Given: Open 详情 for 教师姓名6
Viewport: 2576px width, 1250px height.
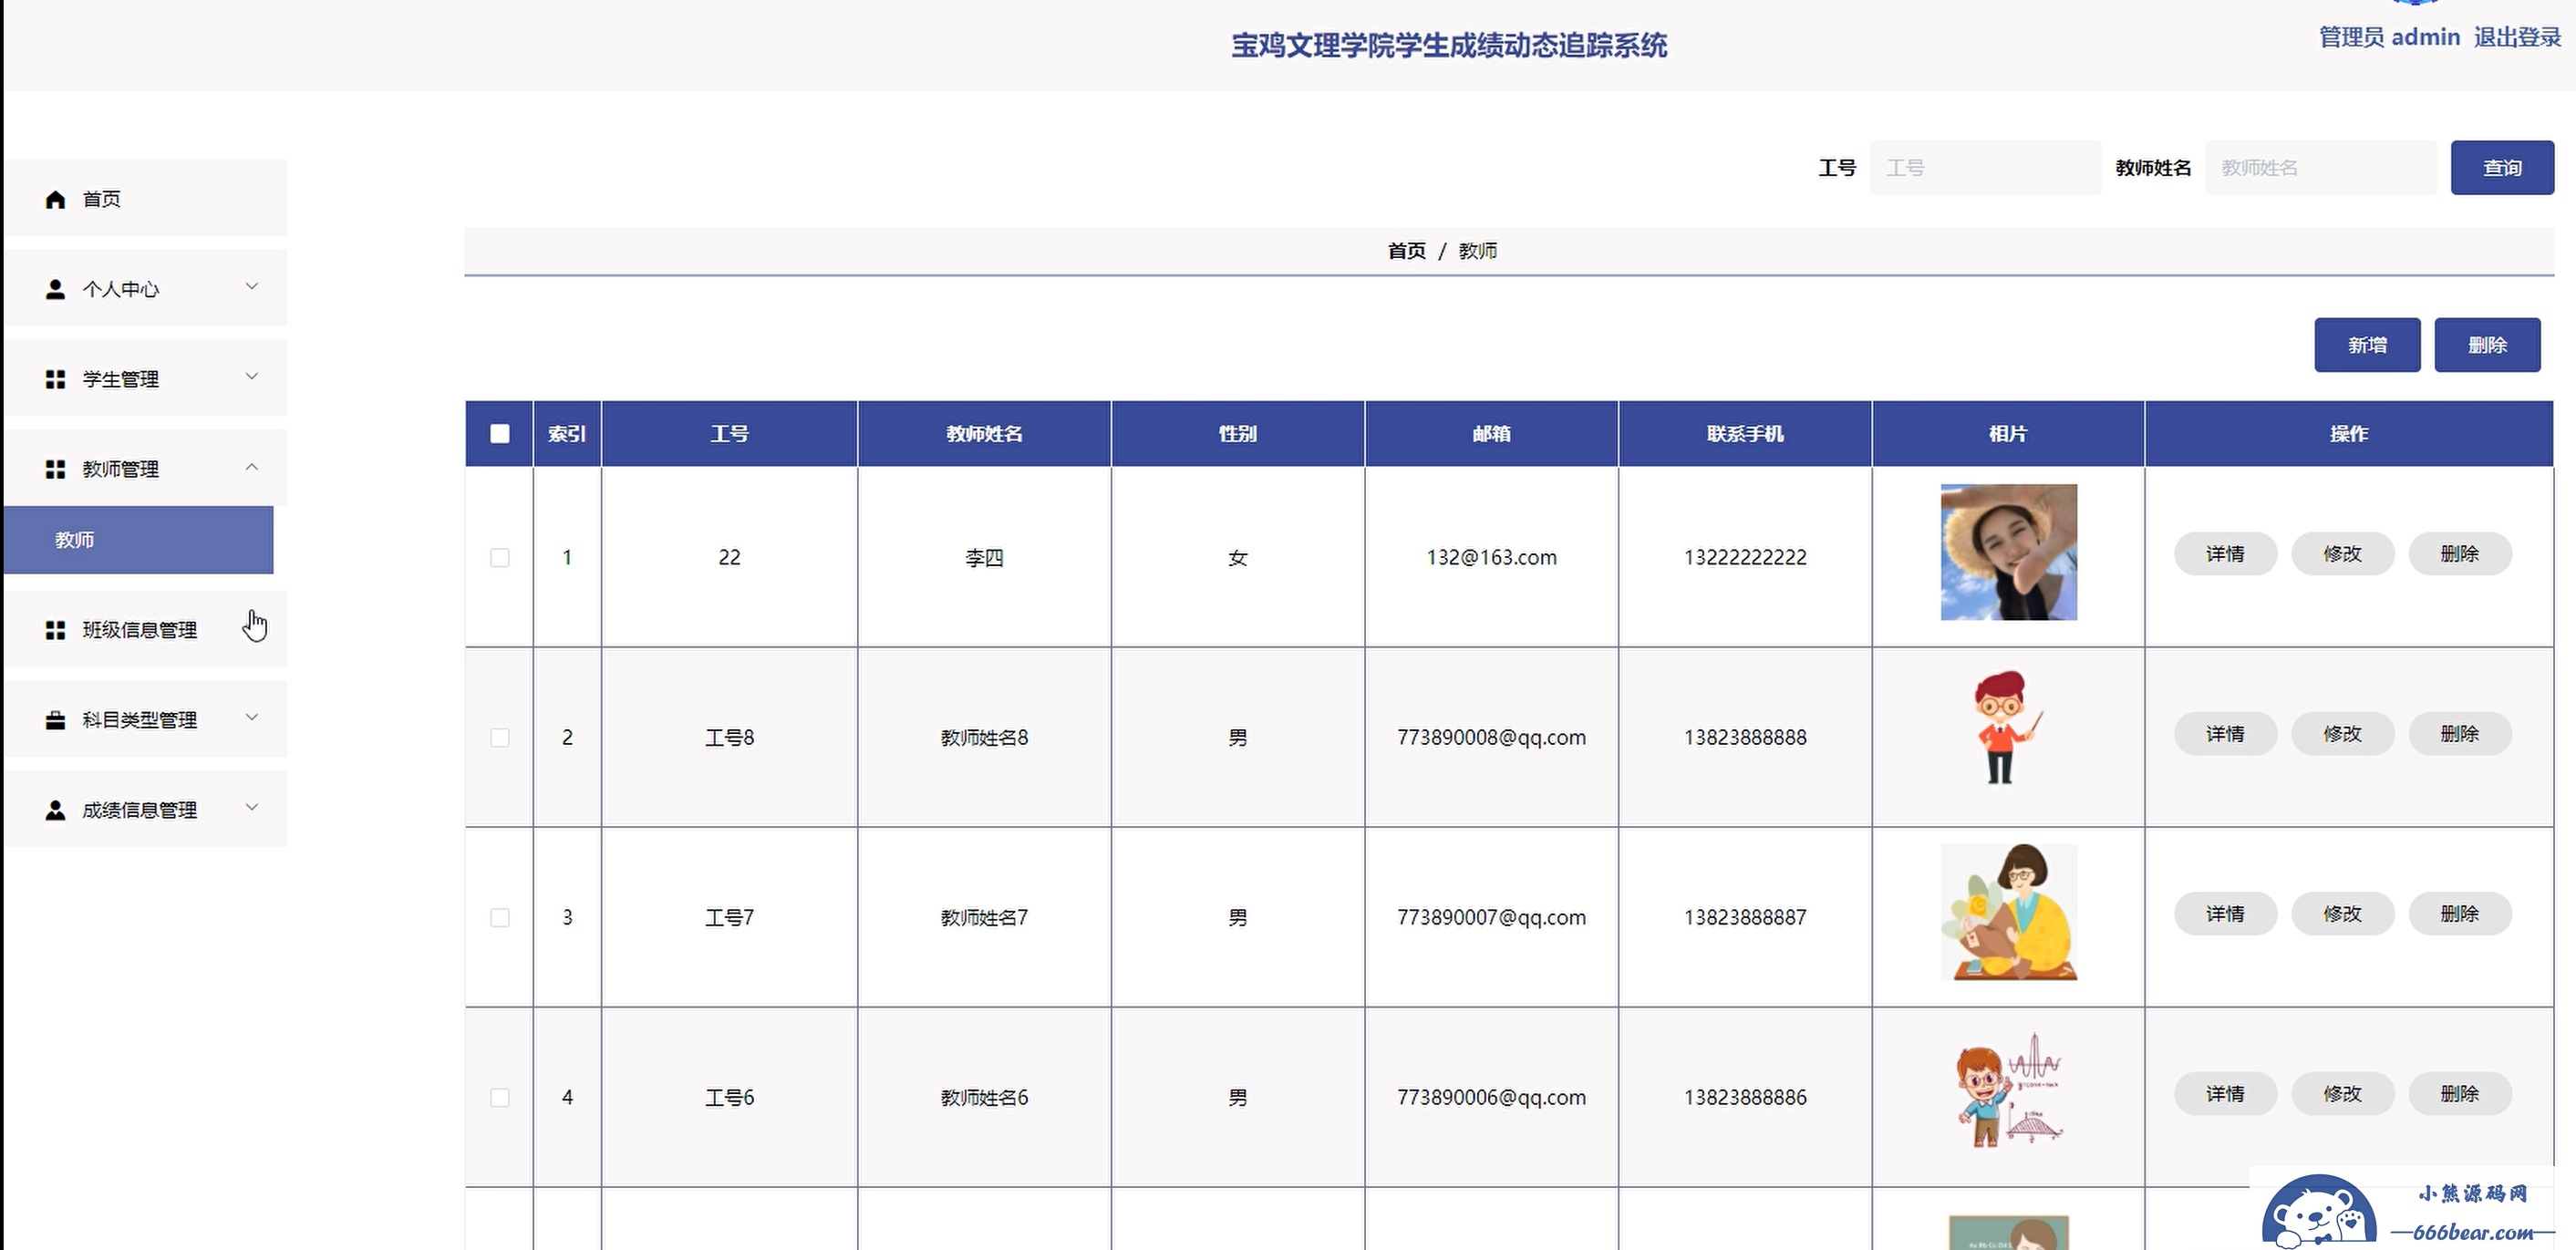Looking at the screenshot, I should coord(2225,1094).
